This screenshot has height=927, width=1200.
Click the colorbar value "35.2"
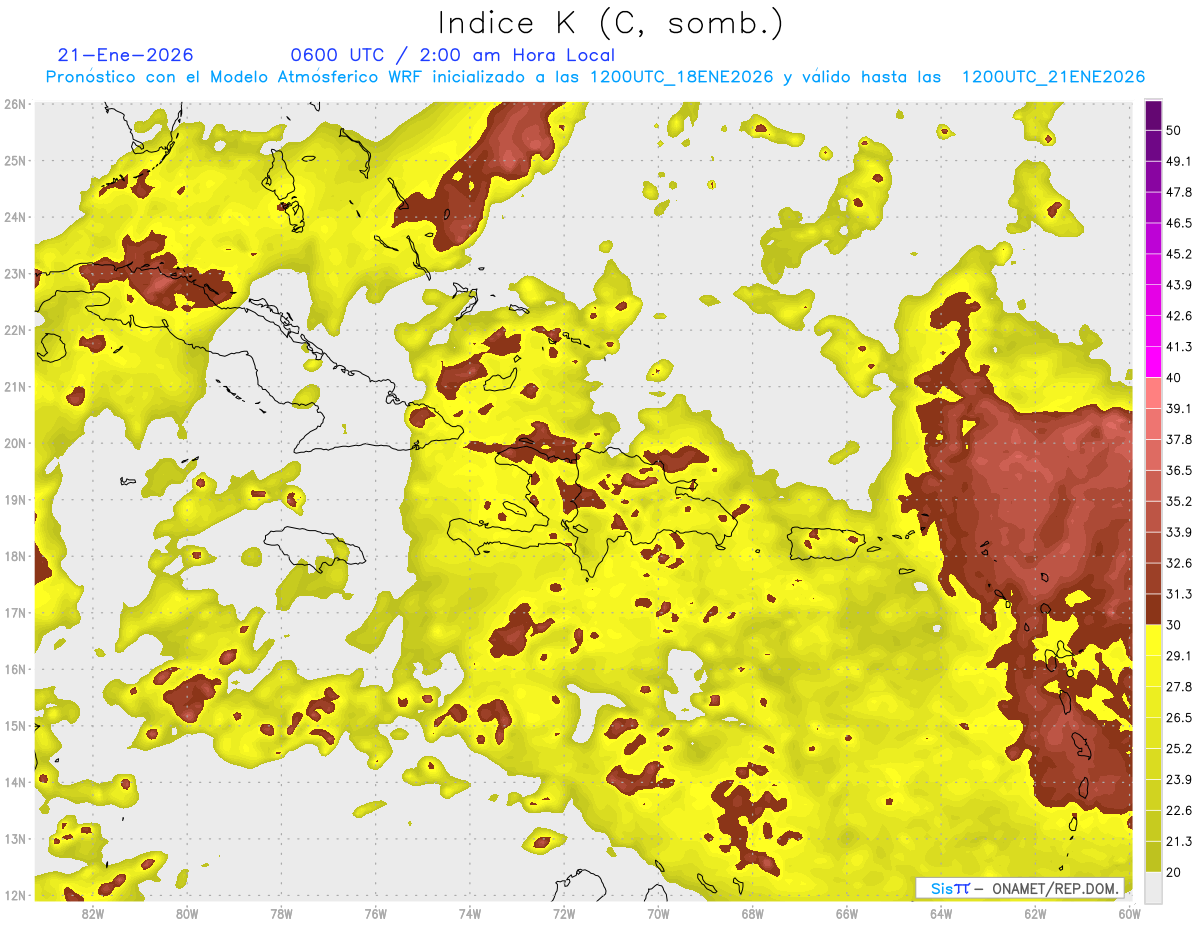click(1179, 501)
